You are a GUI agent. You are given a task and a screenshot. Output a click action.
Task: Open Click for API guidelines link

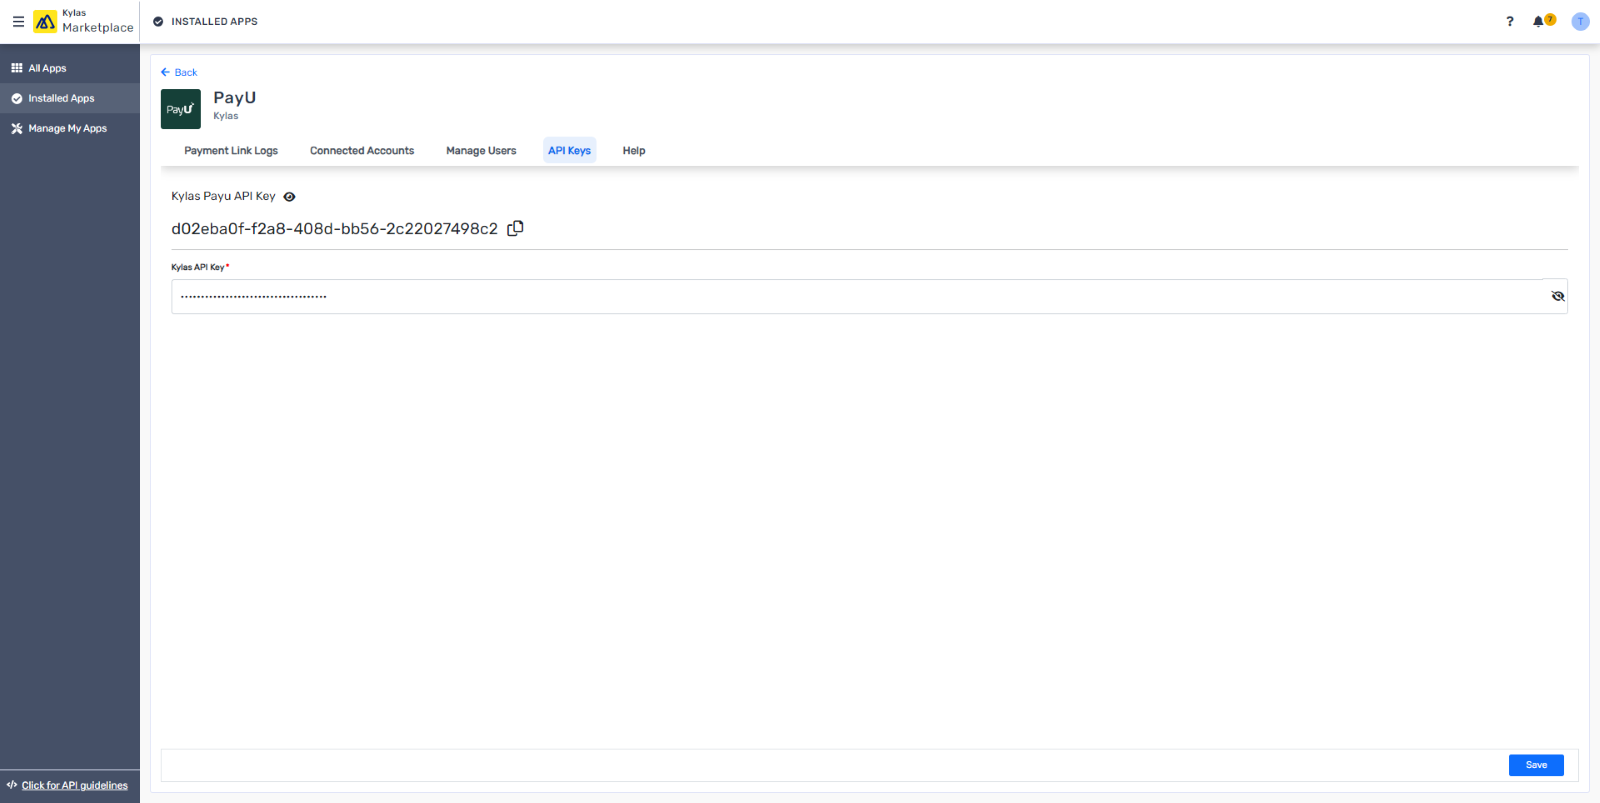74,785
